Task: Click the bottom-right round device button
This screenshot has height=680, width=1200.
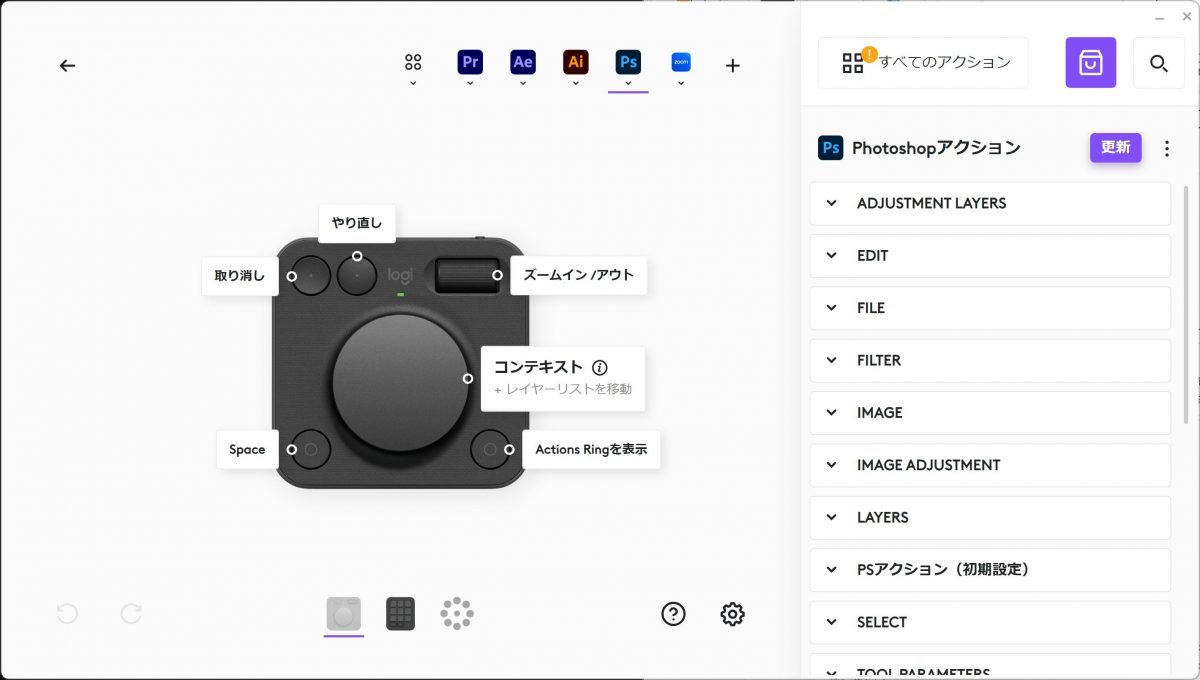Action: click(490, 450)
